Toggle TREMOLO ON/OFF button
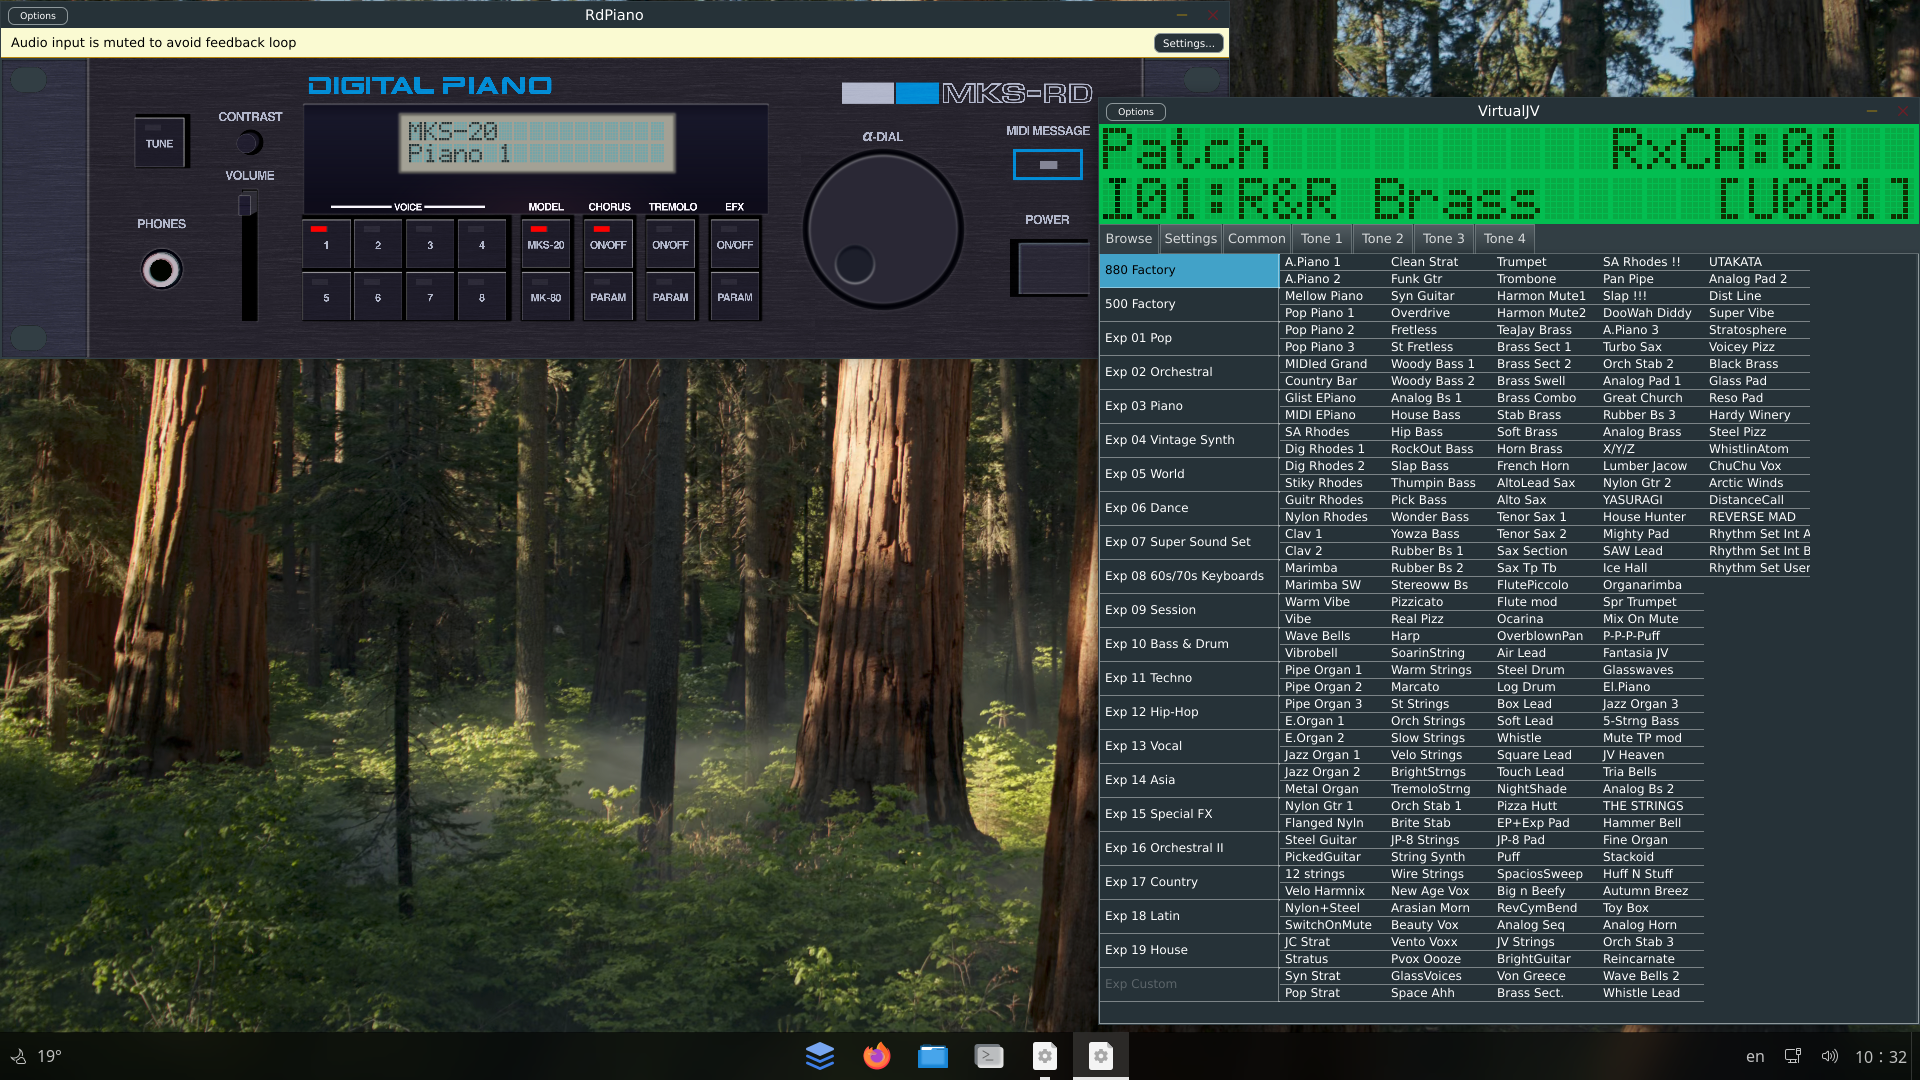This screenshot has height=1080, width=1920. coord(670,243)
